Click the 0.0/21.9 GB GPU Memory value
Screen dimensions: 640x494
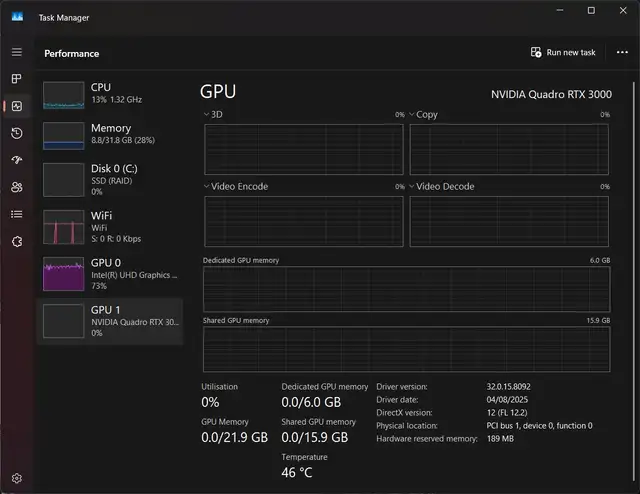point(234,437)
